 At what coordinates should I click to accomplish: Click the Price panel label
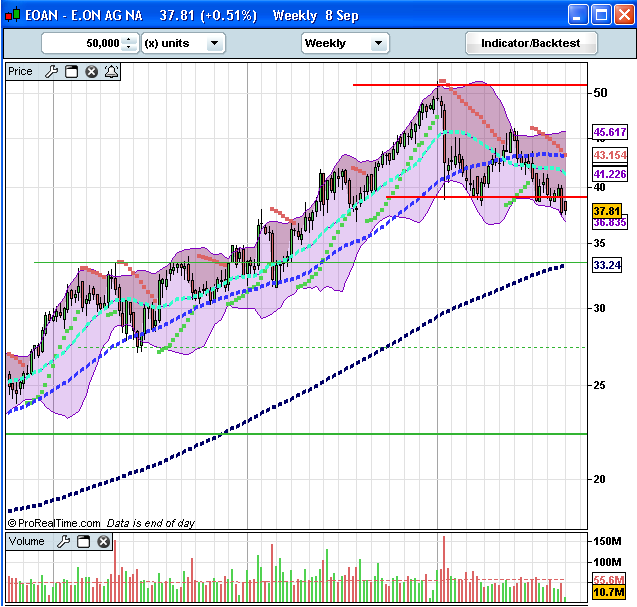pyautogui.click(x=20, y=72)
